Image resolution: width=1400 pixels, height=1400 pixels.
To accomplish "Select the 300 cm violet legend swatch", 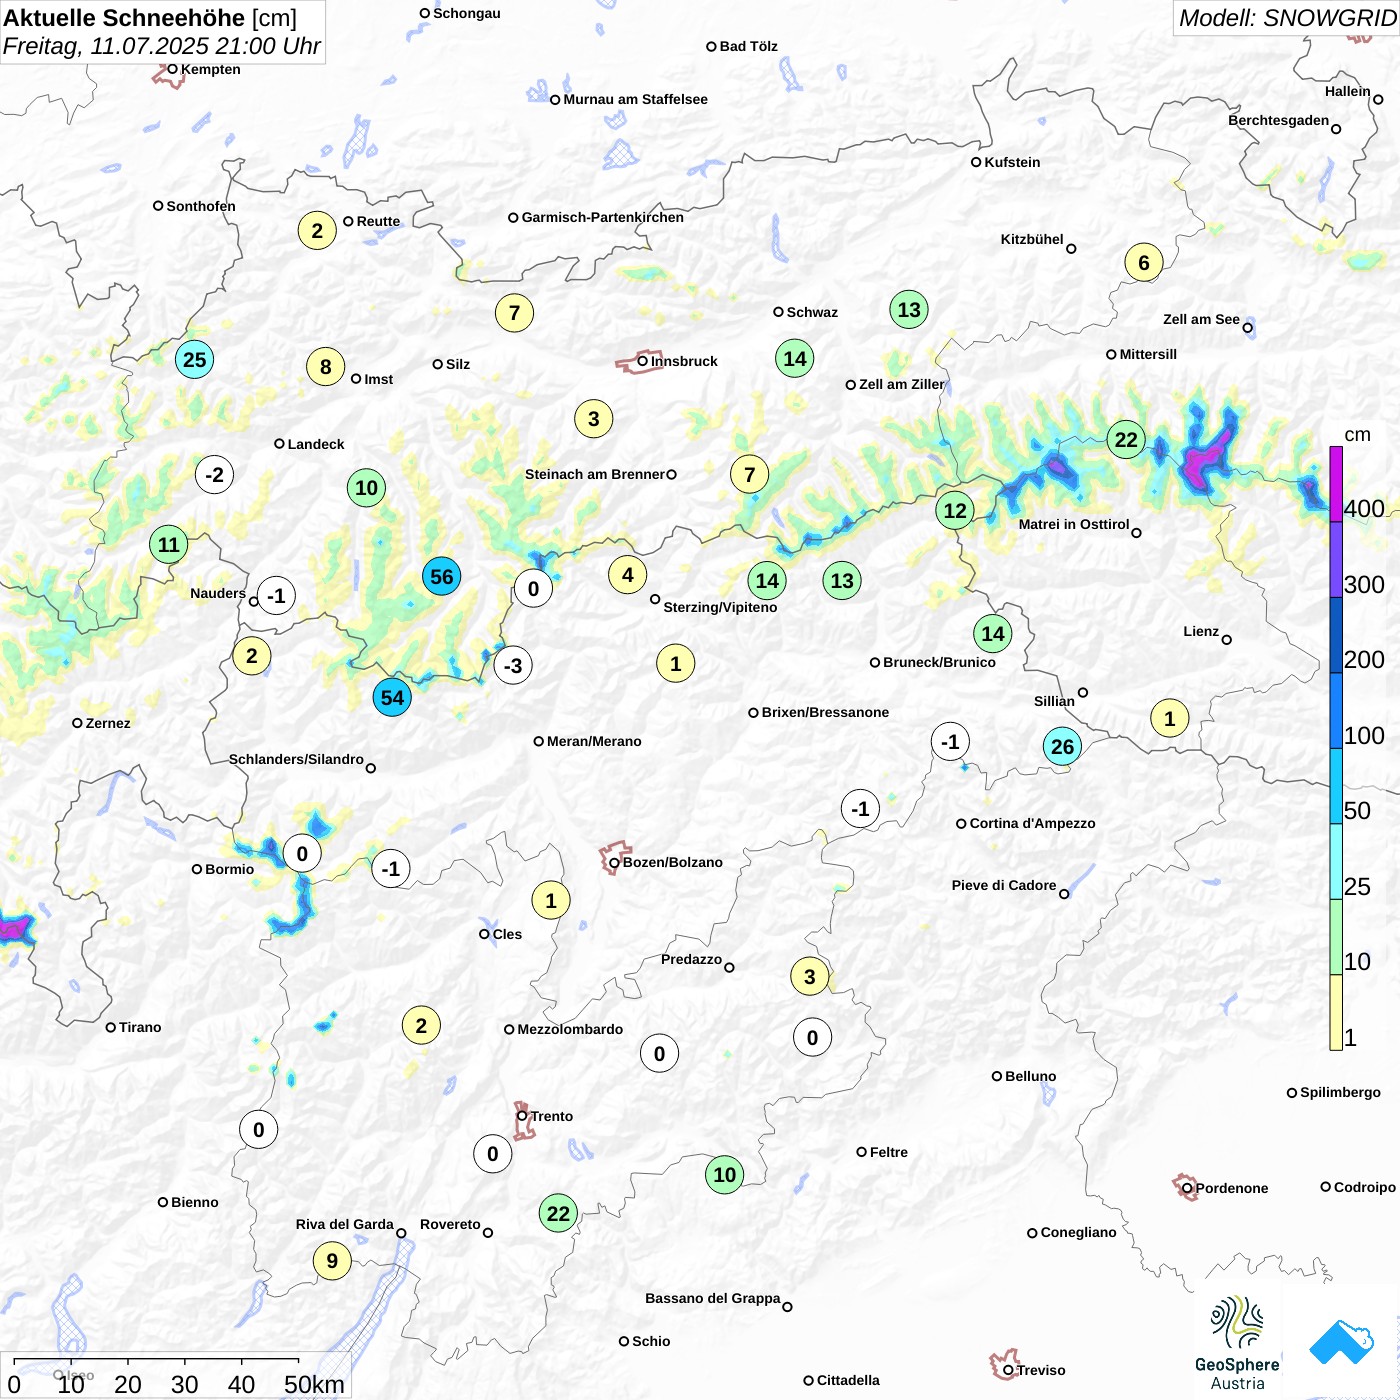I will coord(1336,560).
